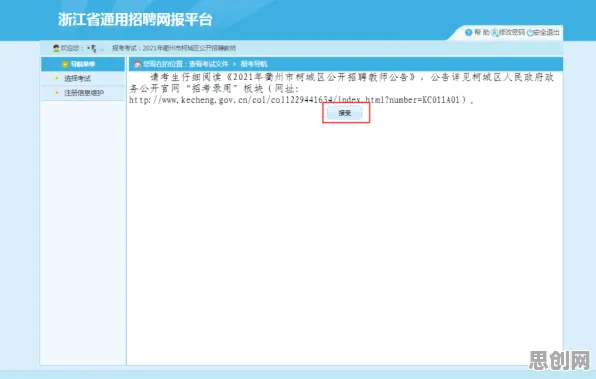The image size is (596, 379).
Task: Click the 报考考试 exam name text
Action: [174, 48]
